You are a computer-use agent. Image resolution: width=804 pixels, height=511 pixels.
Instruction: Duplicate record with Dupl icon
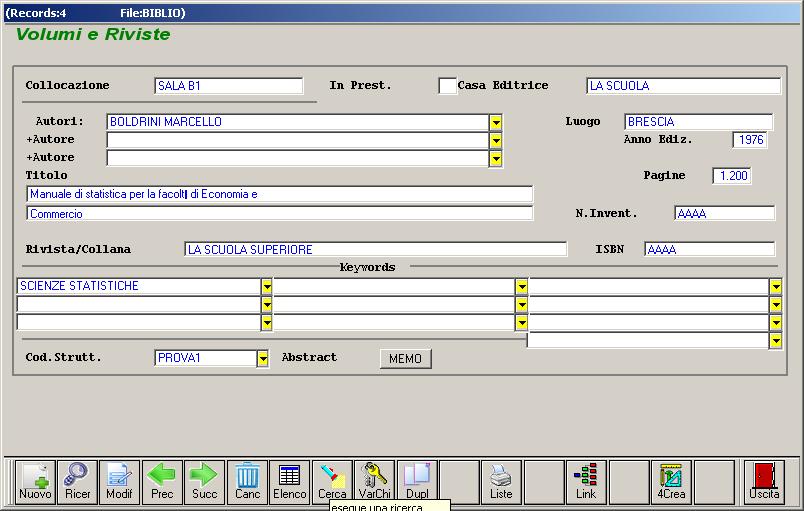(417, 482)
